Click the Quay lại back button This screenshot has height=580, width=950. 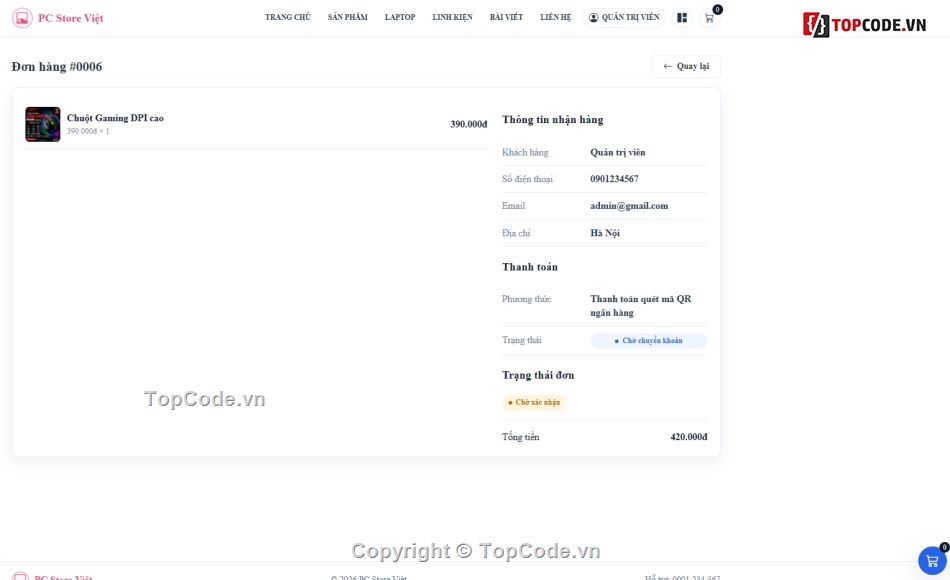(686, 66)
